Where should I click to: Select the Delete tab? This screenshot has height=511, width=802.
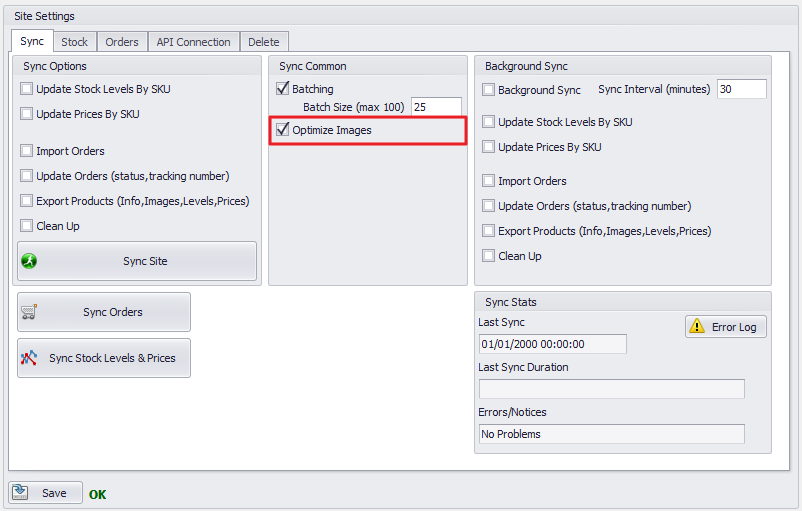pos(264,42)
